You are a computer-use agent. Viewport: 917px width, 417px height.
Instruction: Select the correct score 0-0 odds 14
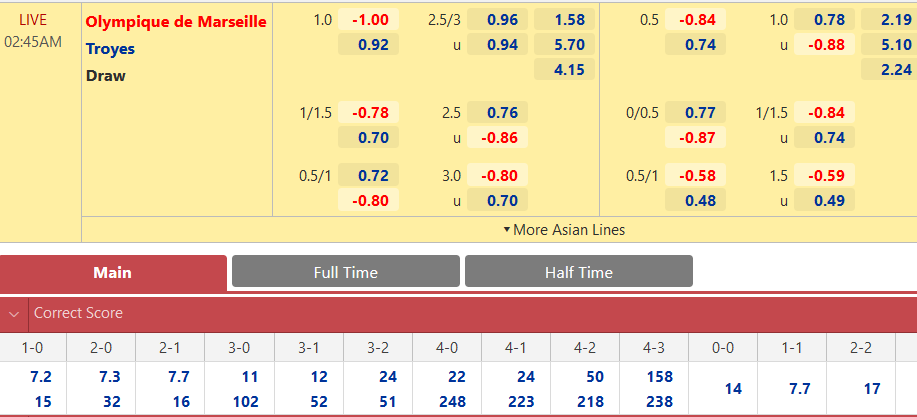(x=732, y=389)
